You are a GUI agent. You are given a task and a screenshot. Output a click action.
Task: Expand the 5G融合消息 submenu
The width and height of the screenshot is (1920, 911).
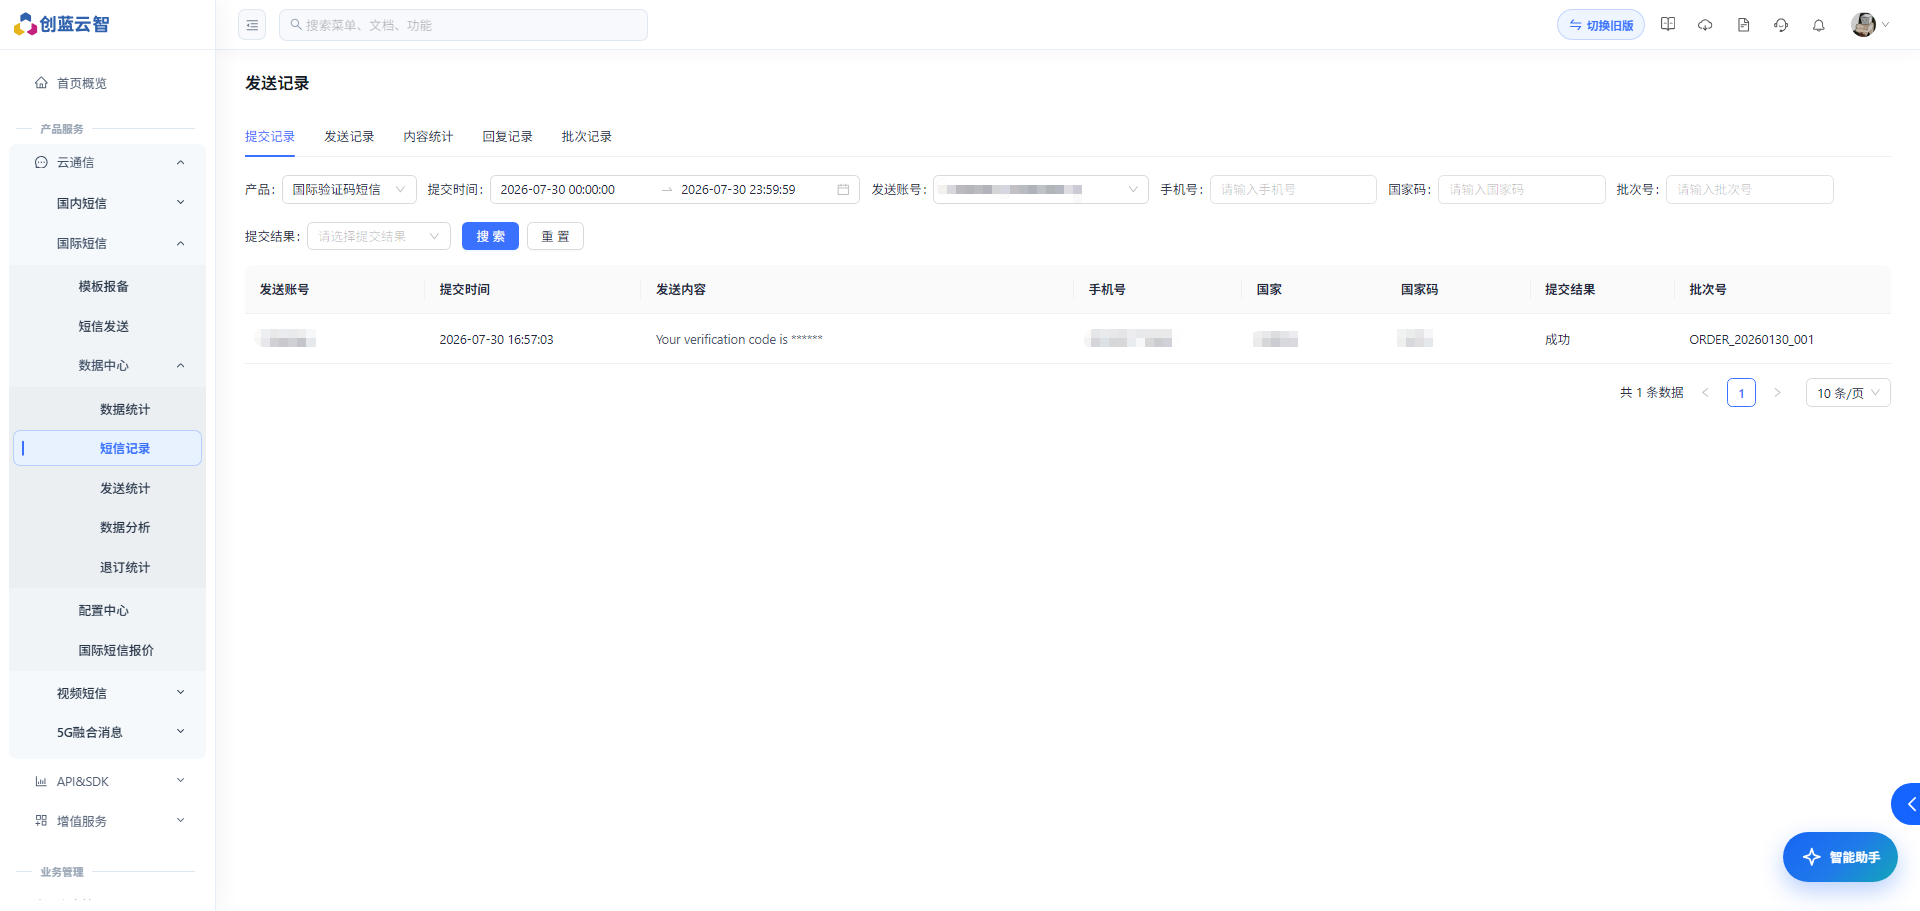click(x=180, y=732)
